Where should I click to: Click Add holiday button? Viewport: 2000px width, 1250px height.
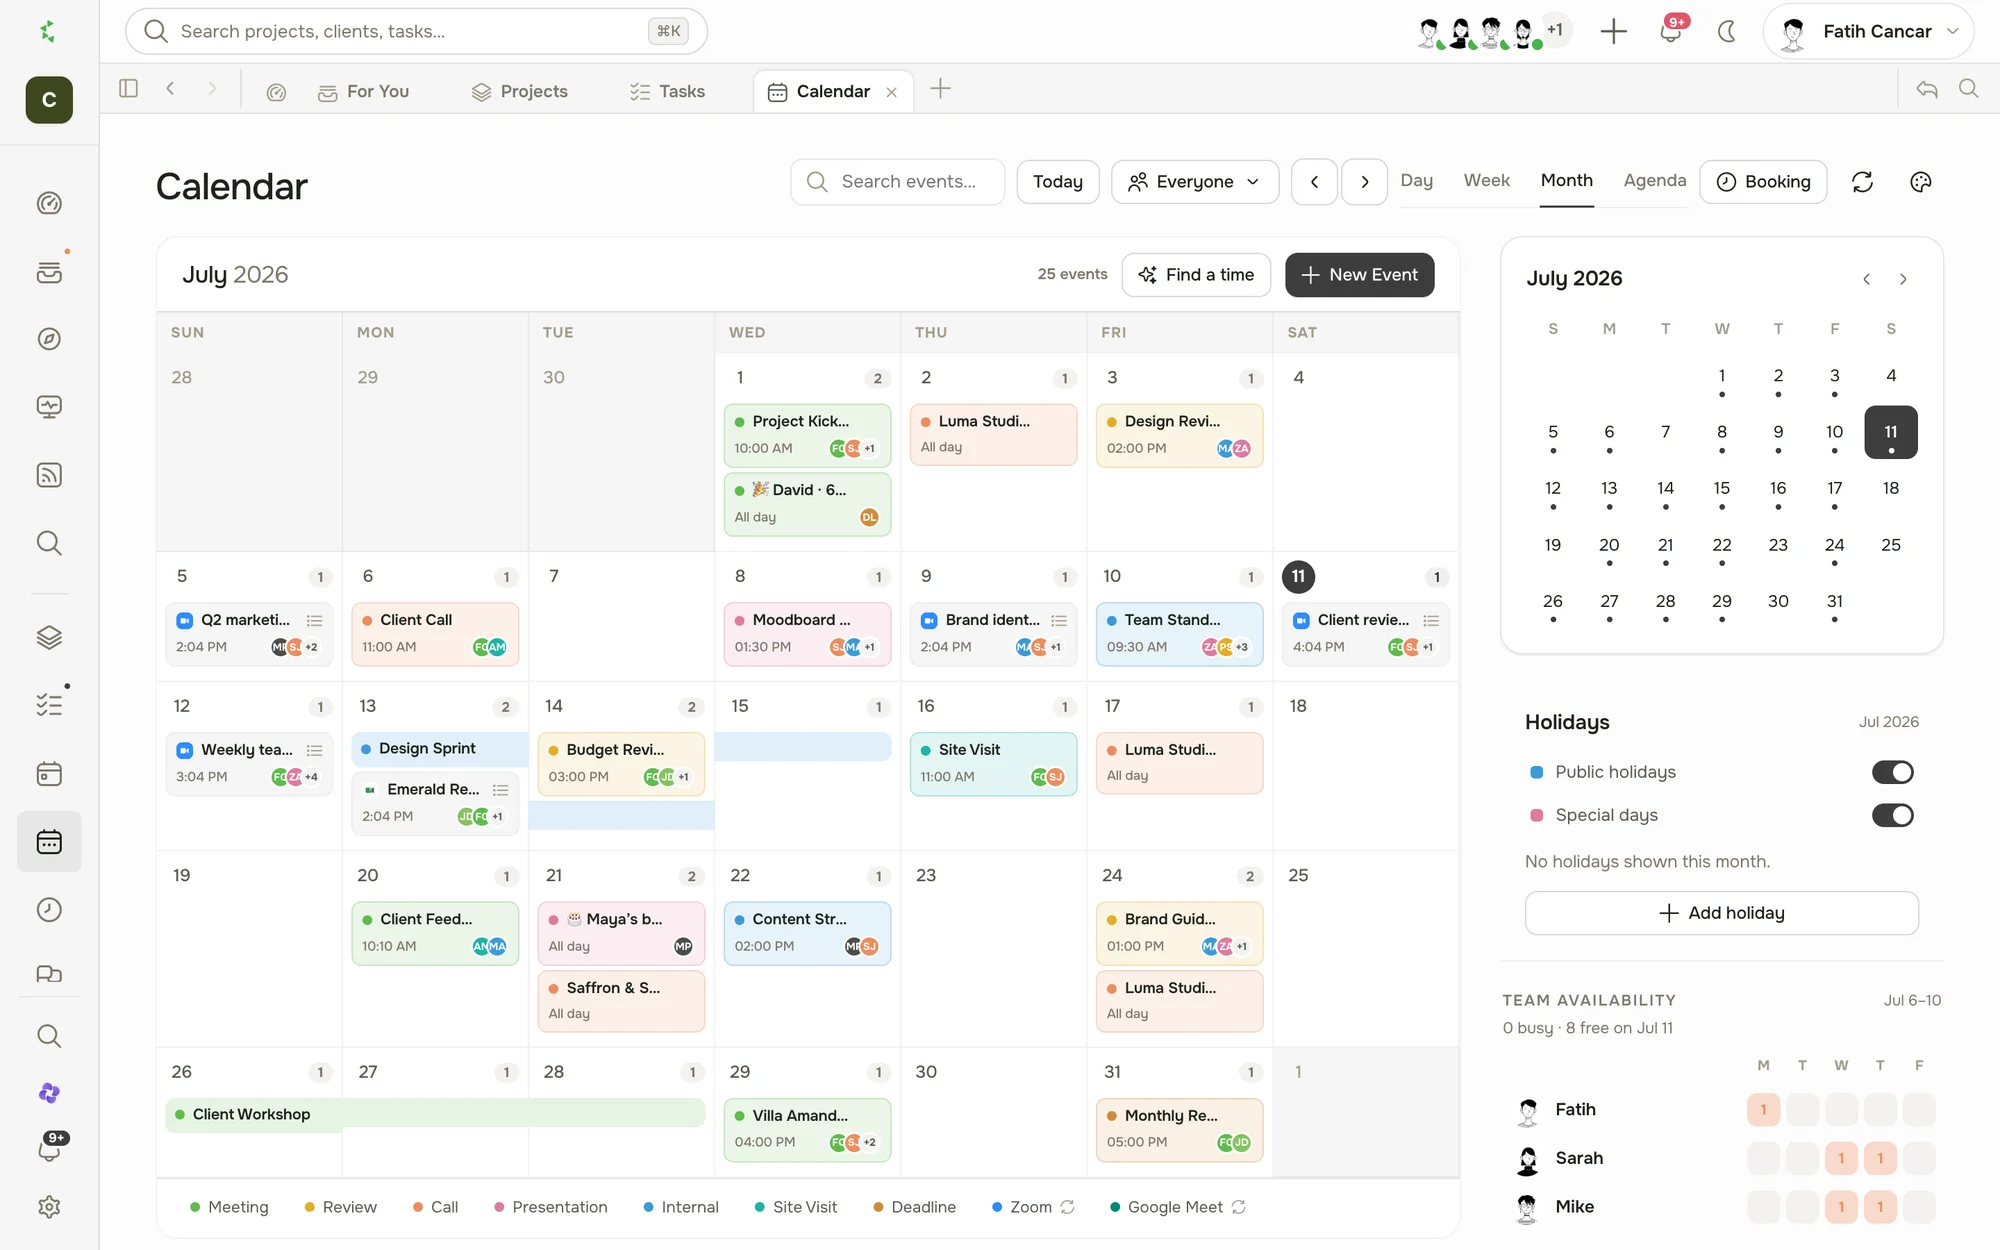1722,913
